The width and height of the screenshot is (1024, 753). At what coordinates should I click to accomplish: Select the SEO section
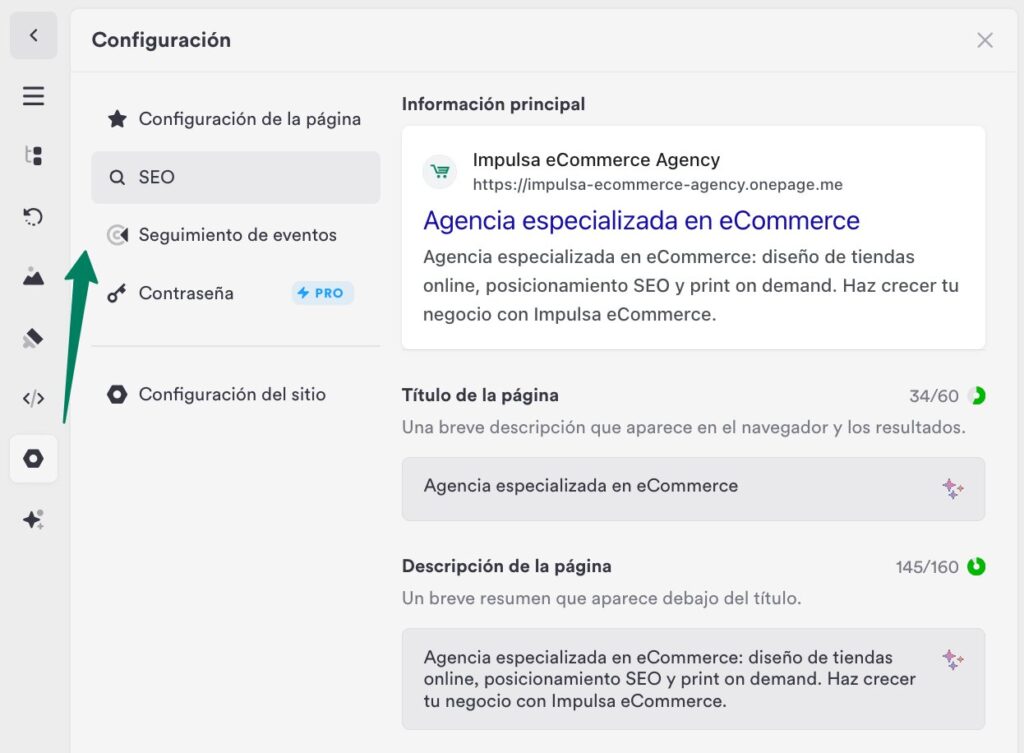235,177
